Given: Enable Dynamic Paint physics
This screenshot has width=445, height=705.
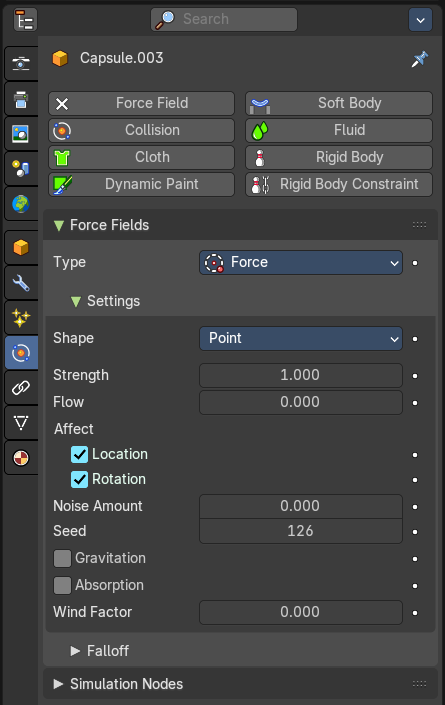Looking at the screenshot, I should pyautogui.click(x=142, y=184).
